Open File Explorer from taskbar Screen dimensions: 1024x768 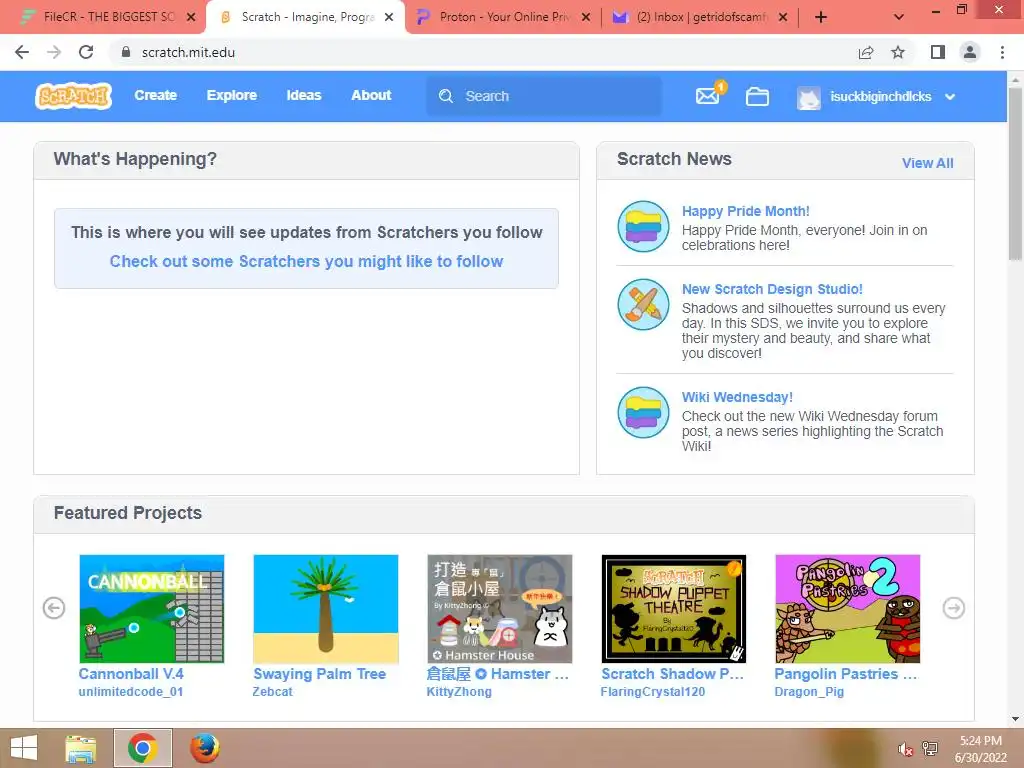81,748
